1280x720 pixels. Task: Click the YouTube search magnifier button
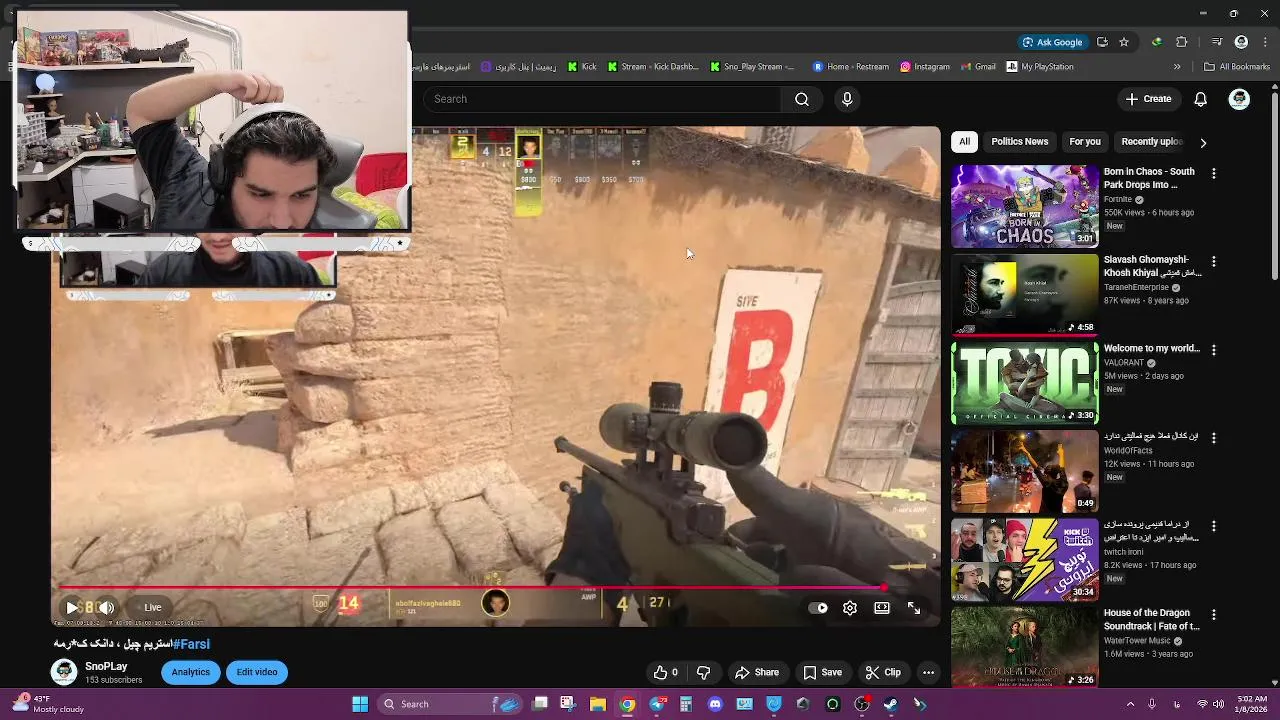click(x=801, y=99)
